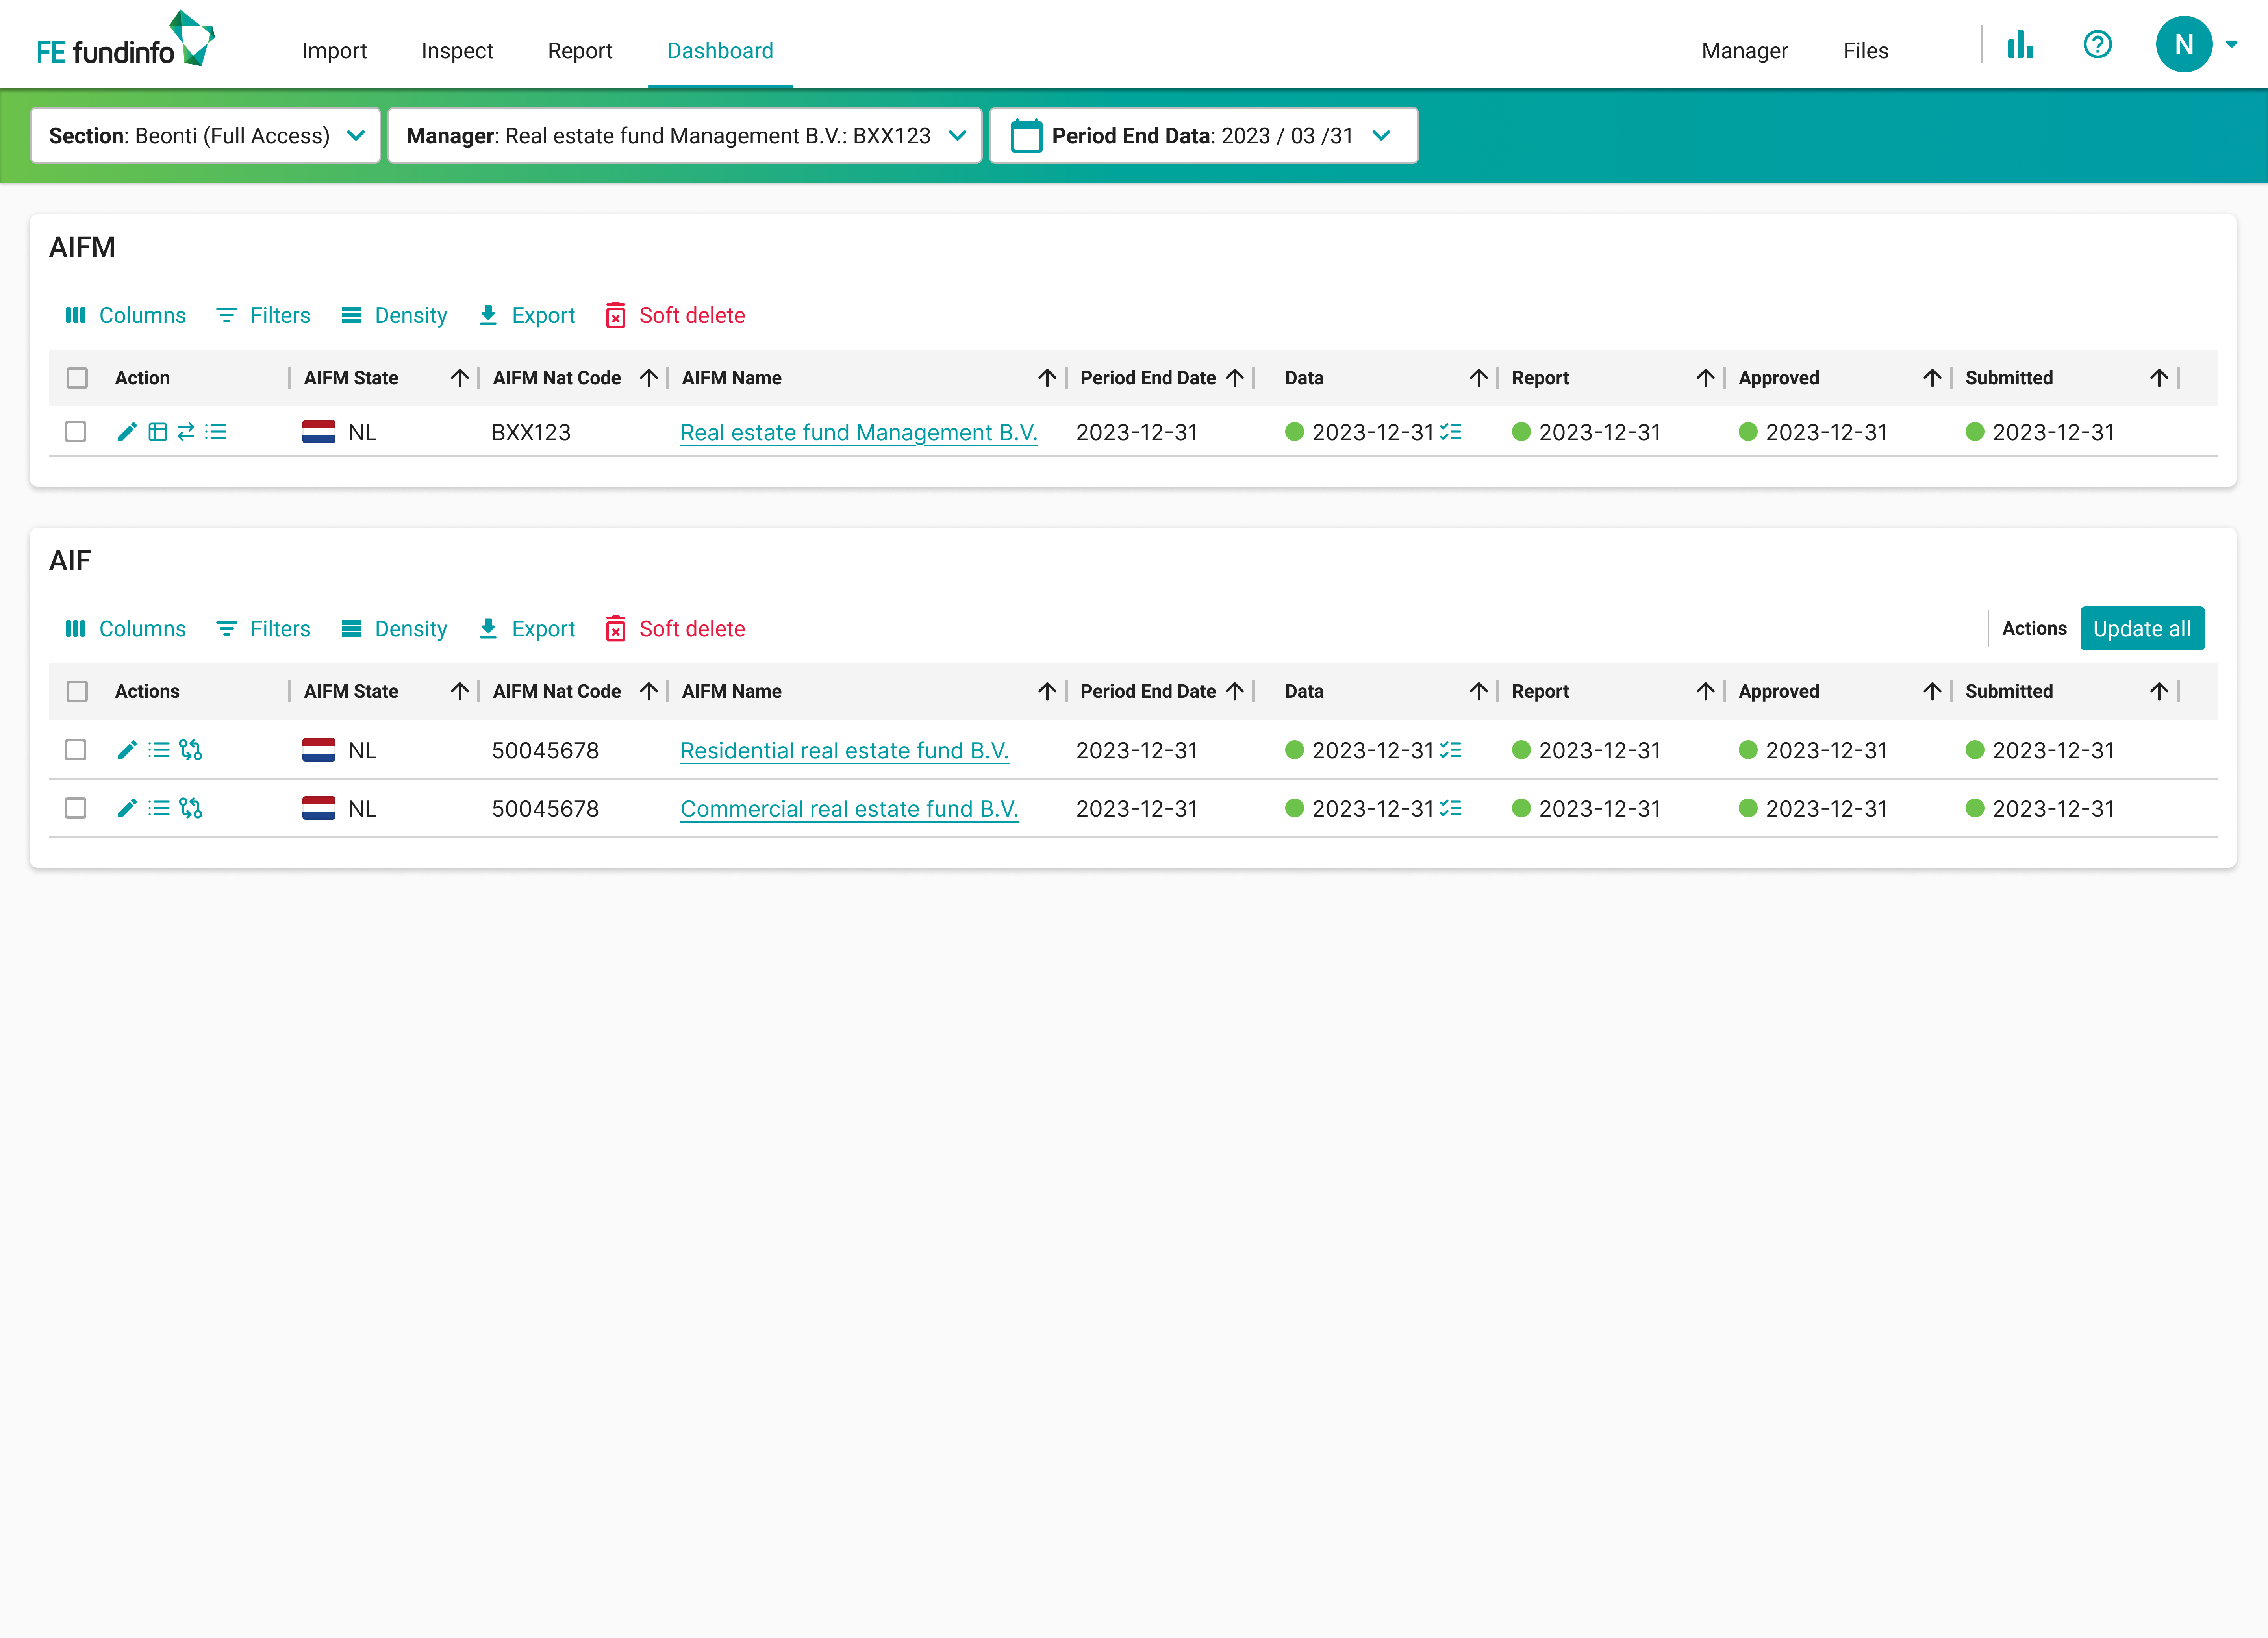Sort AIFM table by AIFM State arrow
Screen dimensions: 2268x1638
pyautogui.click(x=459, y=378)
